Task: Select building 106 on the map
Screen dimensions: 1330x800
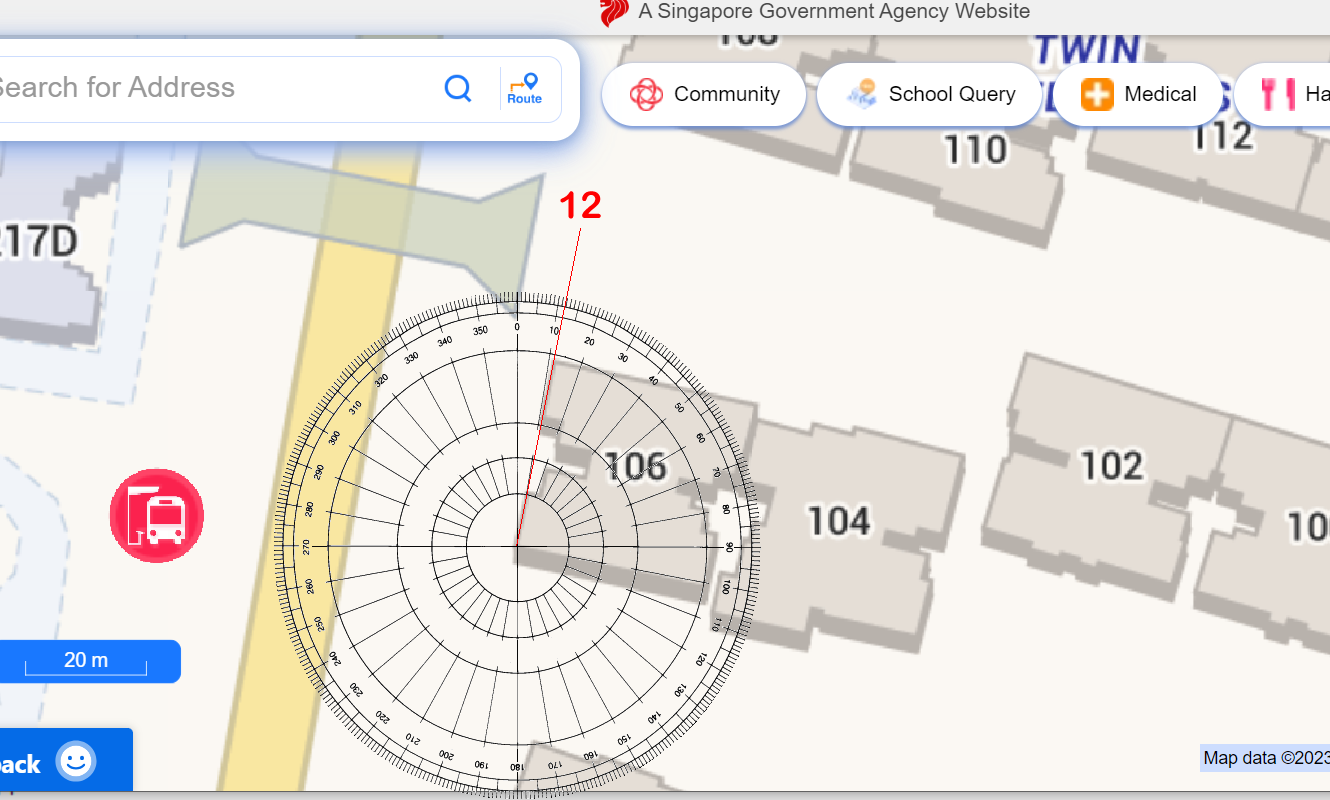Action: point(636,466)
